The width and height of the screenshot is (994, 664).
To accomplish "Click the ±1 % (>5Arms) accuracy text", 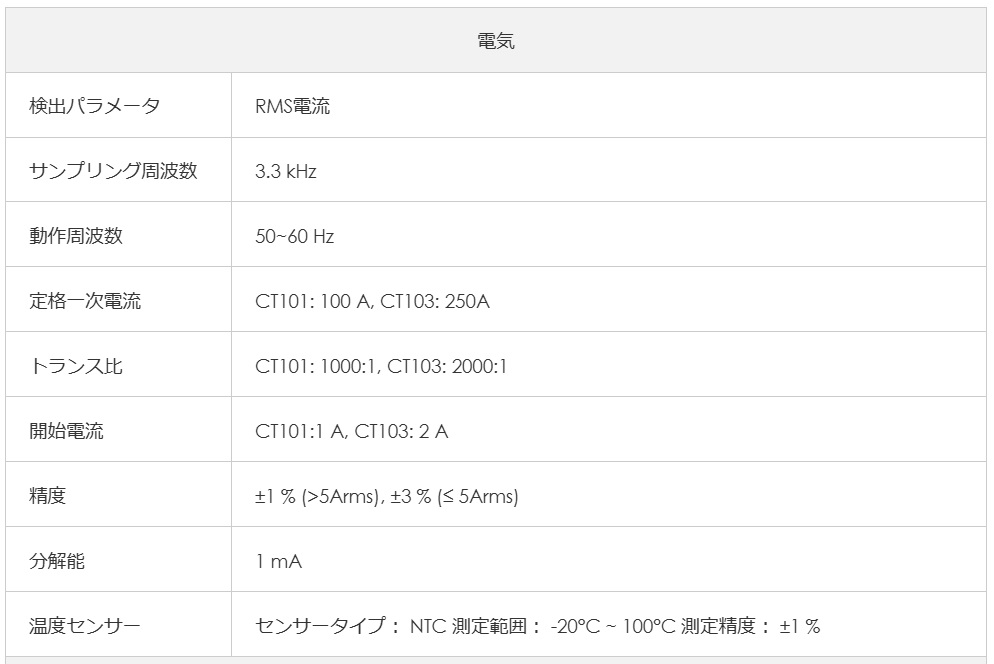I will (317, 496).
